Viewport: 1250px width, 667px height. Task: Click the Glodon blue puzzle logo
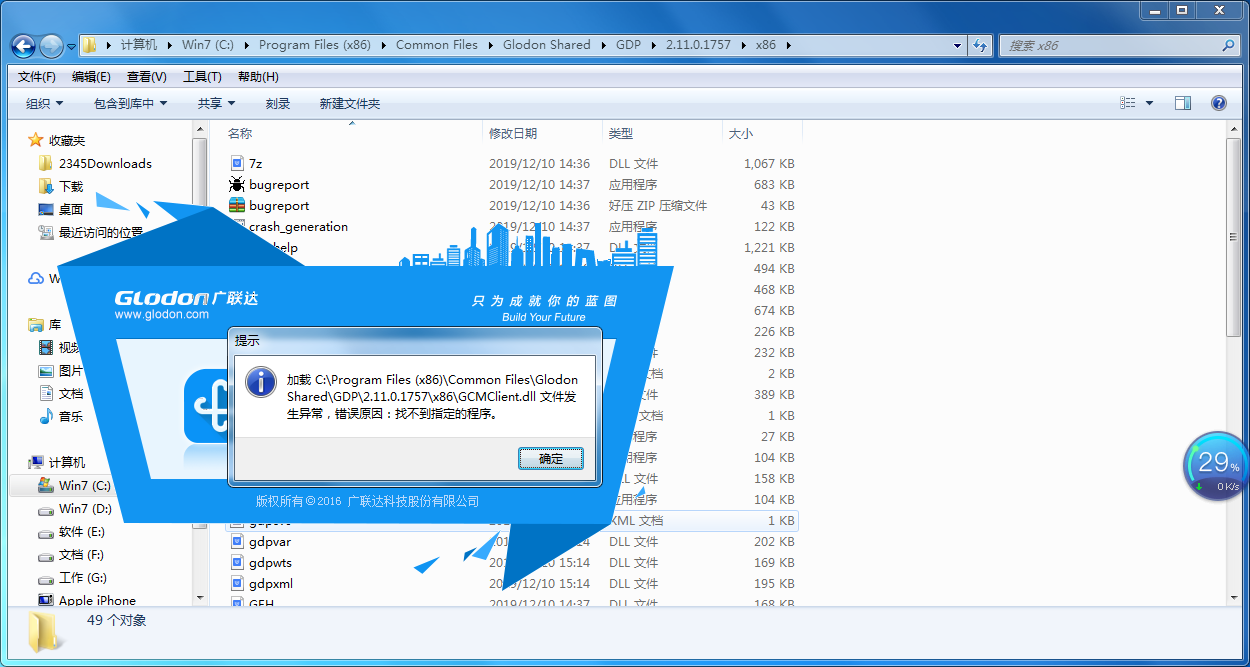point(207,407)
